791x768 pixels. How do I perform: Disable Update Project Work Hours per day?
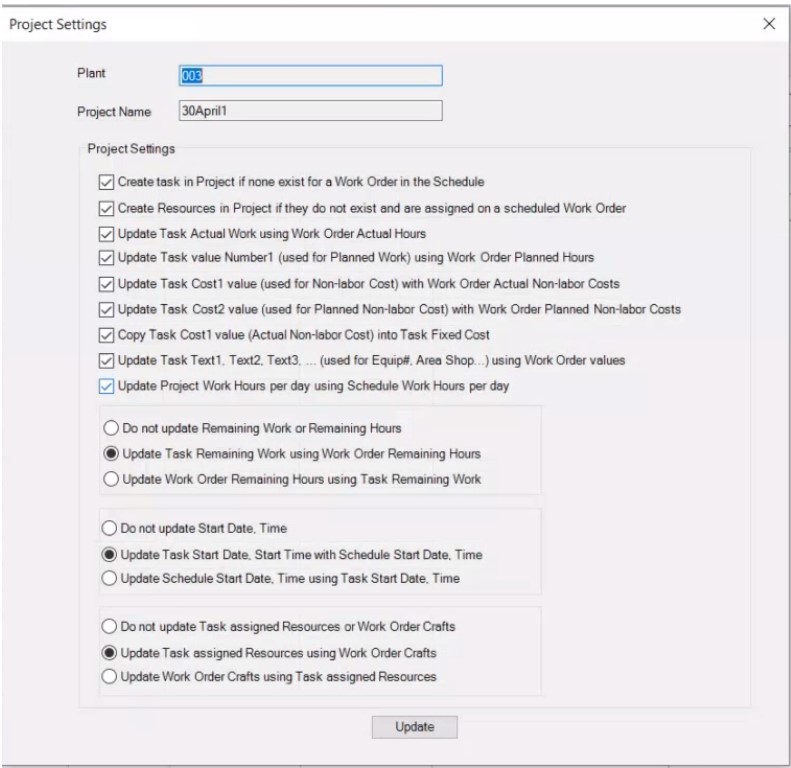click(107, 386)
